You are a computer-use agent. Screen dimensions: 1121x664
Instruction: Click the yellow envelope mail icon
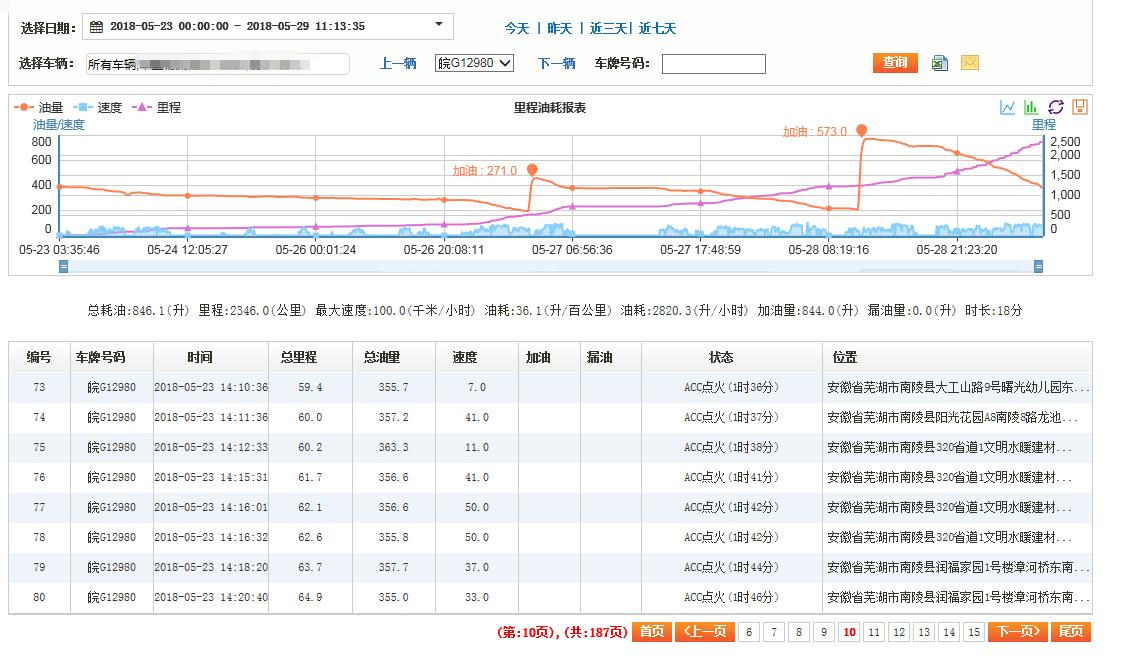click(969, 63)
